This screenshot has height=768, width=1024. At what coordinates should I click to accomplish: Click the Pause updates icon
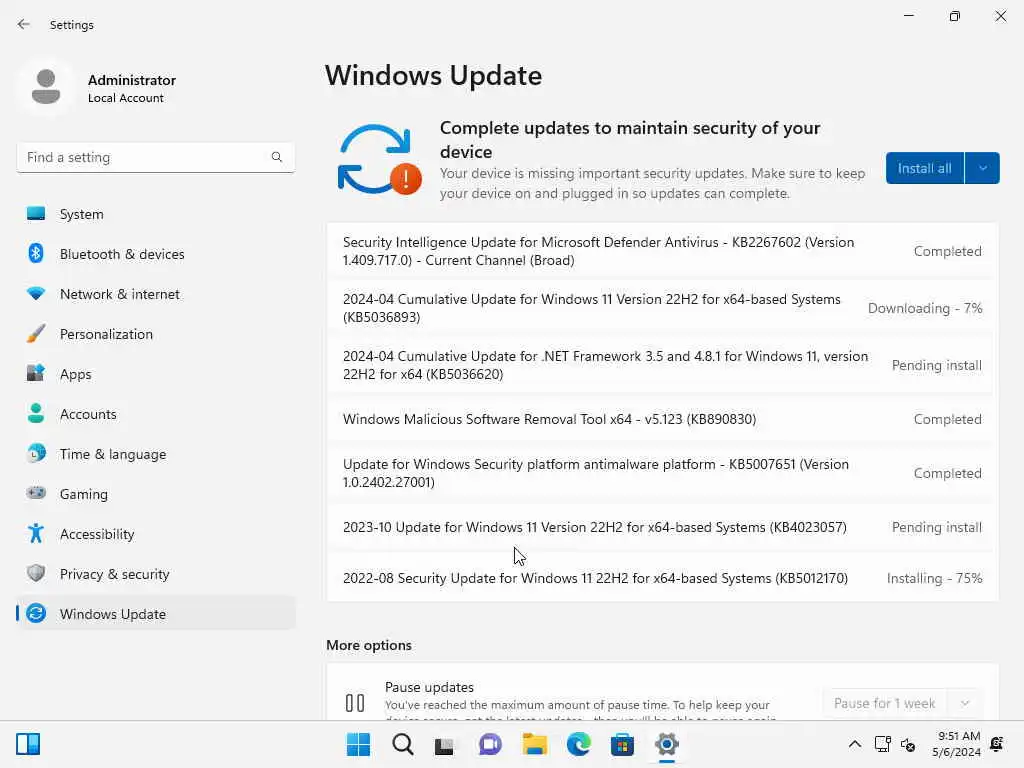[x=355, y=703]
